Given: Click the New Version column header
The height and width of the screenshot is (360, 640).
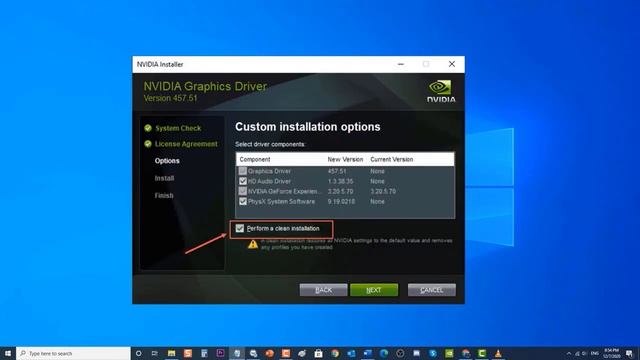Looking at the screenshot, I should (345, 159).
